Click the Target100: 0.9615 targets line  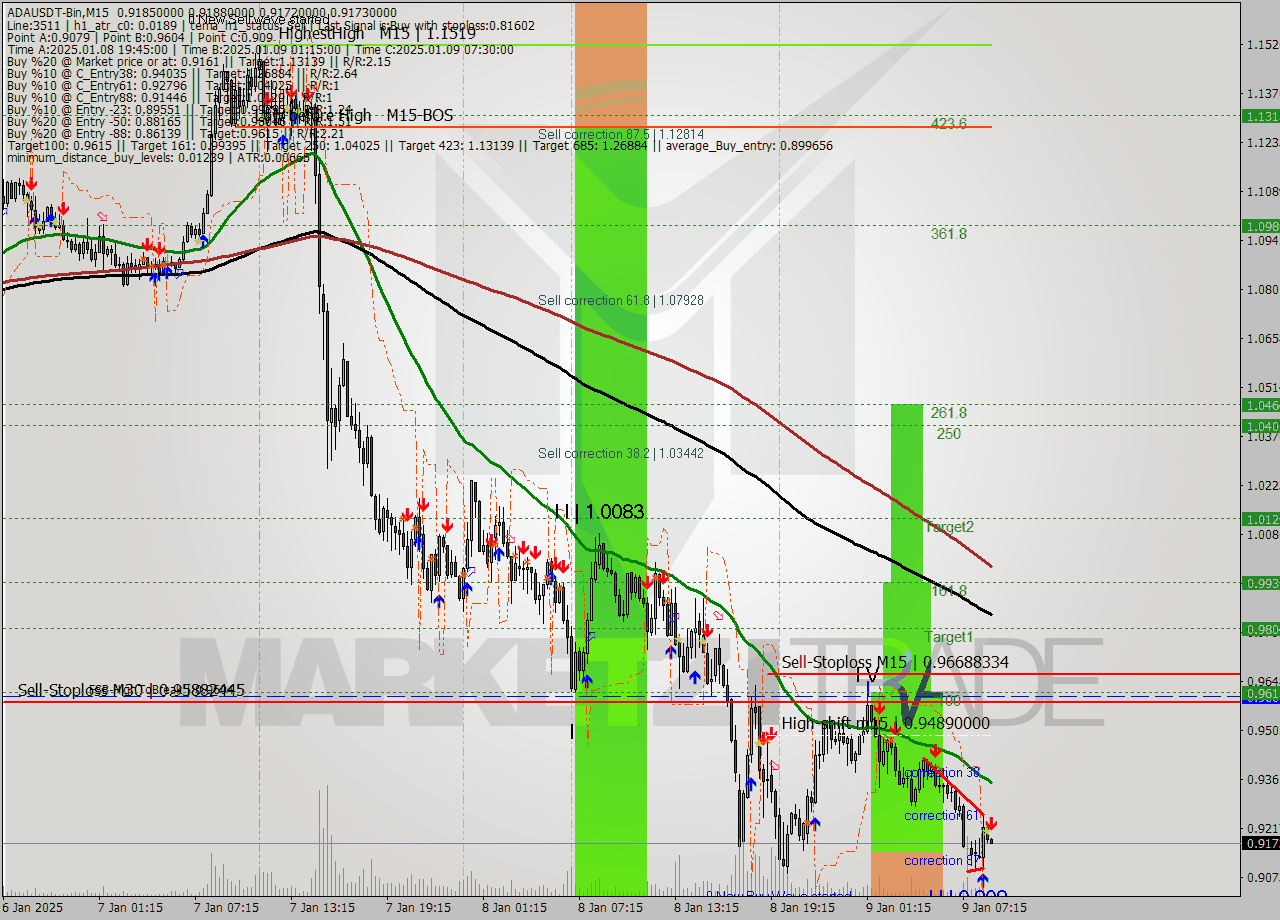pyautogui.click(x=420, y=146)
